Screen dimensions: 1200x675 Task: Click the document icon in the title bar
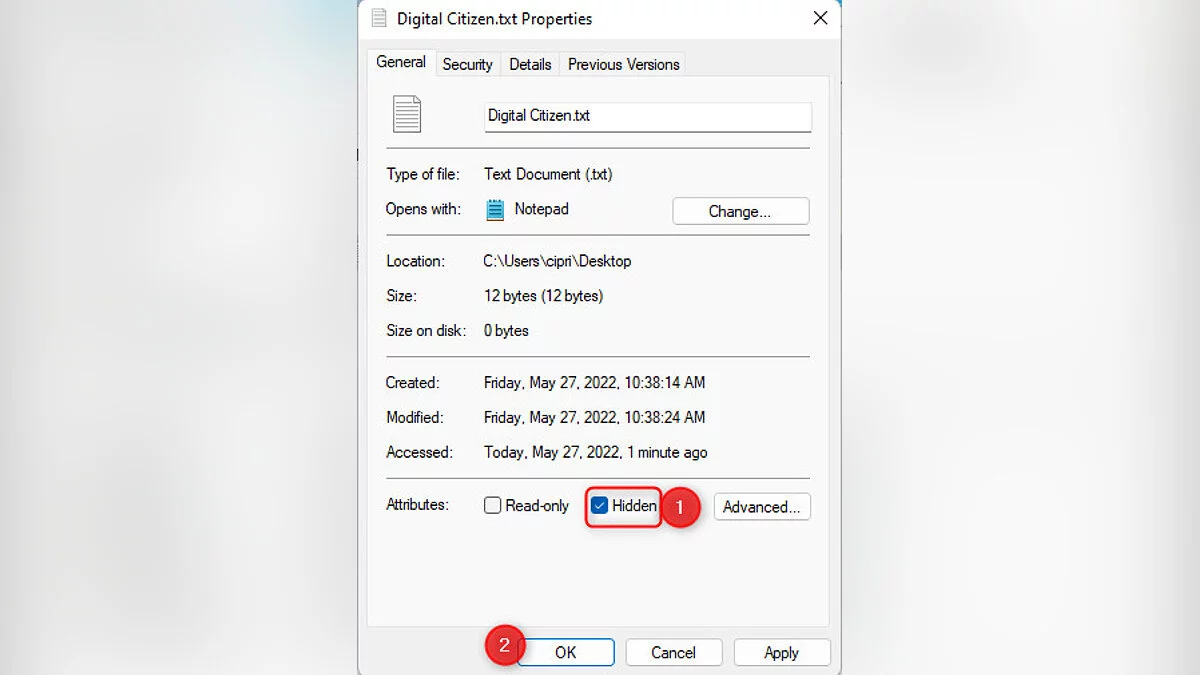click(379, 19)
